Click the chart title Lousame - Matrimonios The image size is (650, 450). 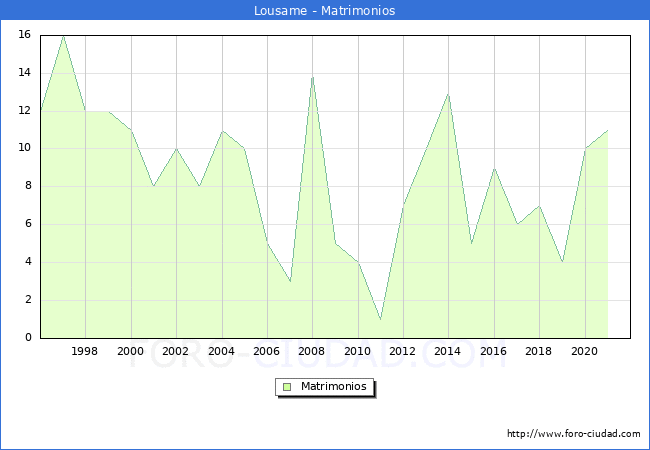325,10
